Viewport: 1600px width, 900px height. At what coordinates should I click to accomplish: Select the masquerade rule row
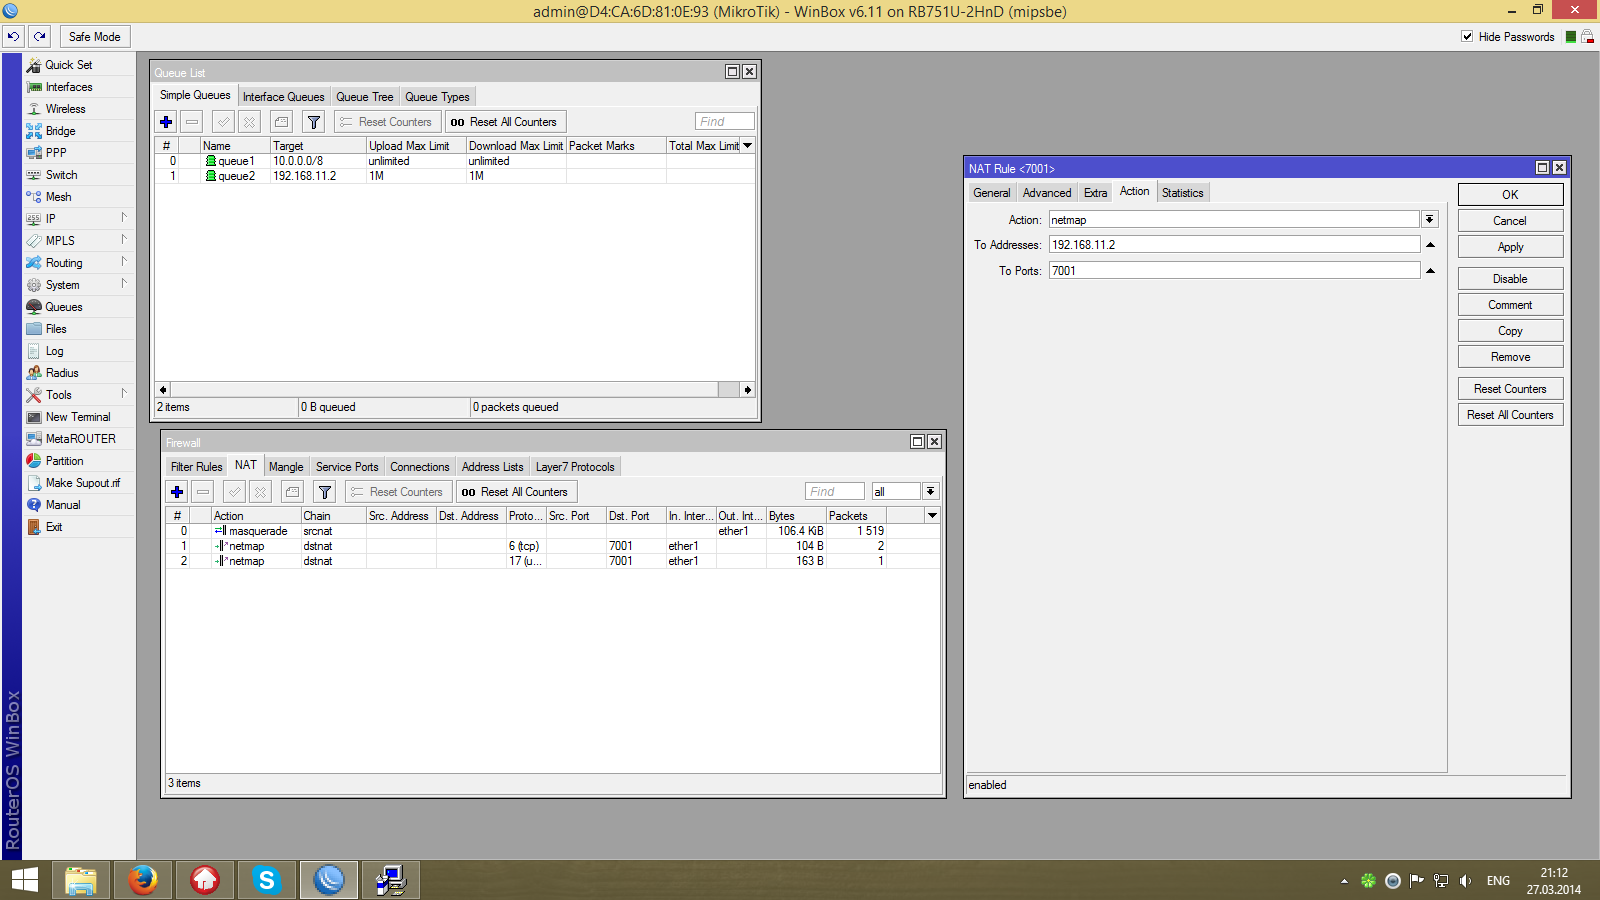pyautogui.click(x=552, y=531)
